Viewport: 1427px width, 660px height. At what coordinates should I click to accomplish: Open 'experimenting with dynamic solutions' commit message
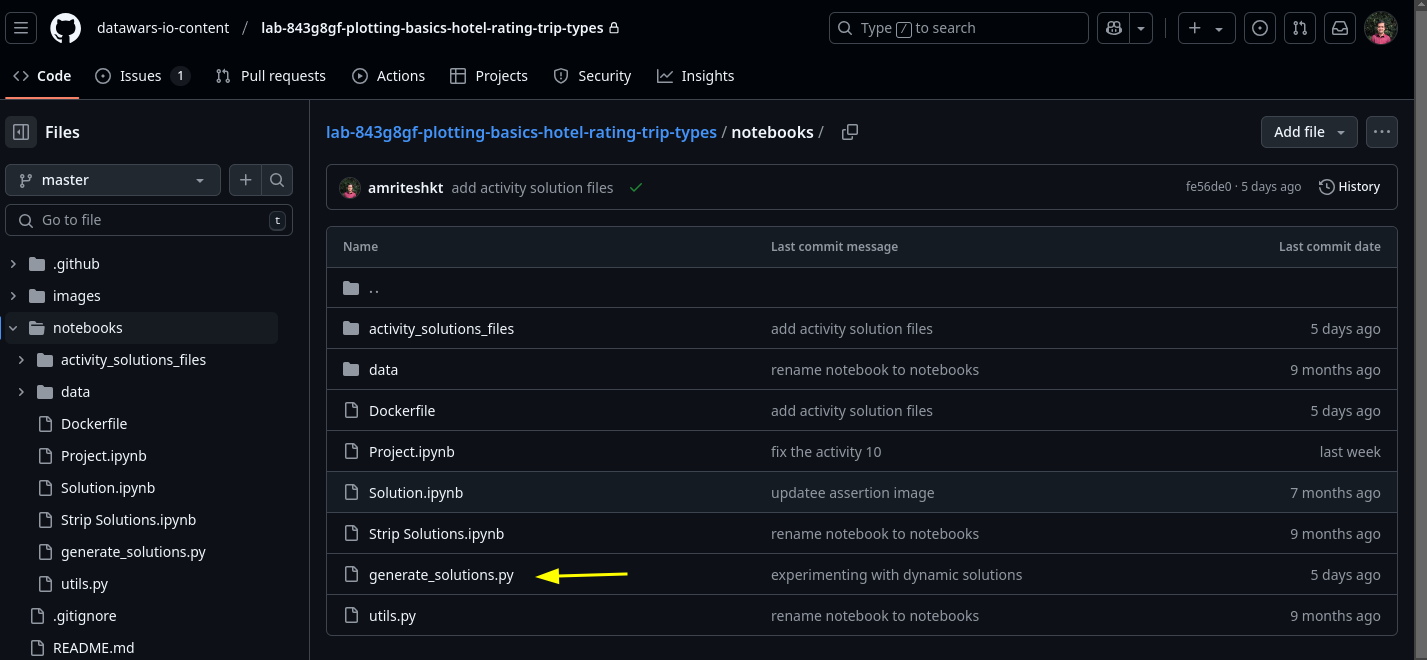tap(896, 575)
